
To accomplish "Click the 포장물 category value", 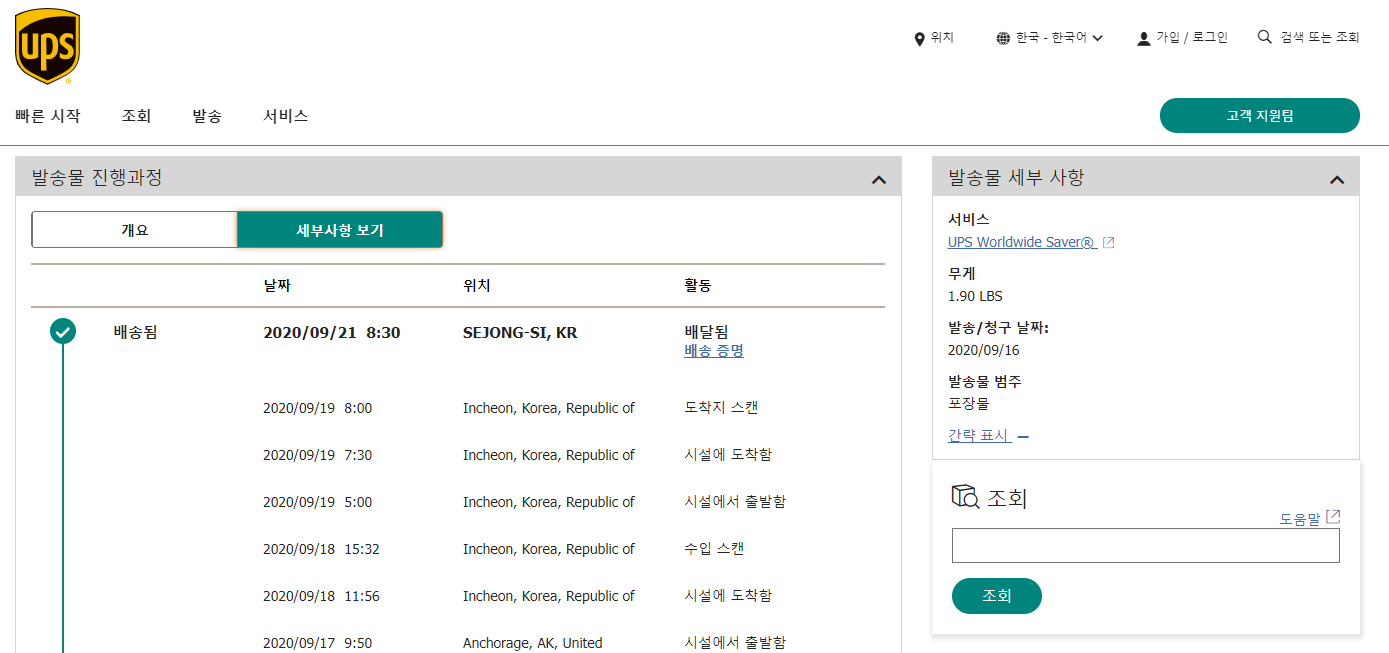I will click(969, 404).
